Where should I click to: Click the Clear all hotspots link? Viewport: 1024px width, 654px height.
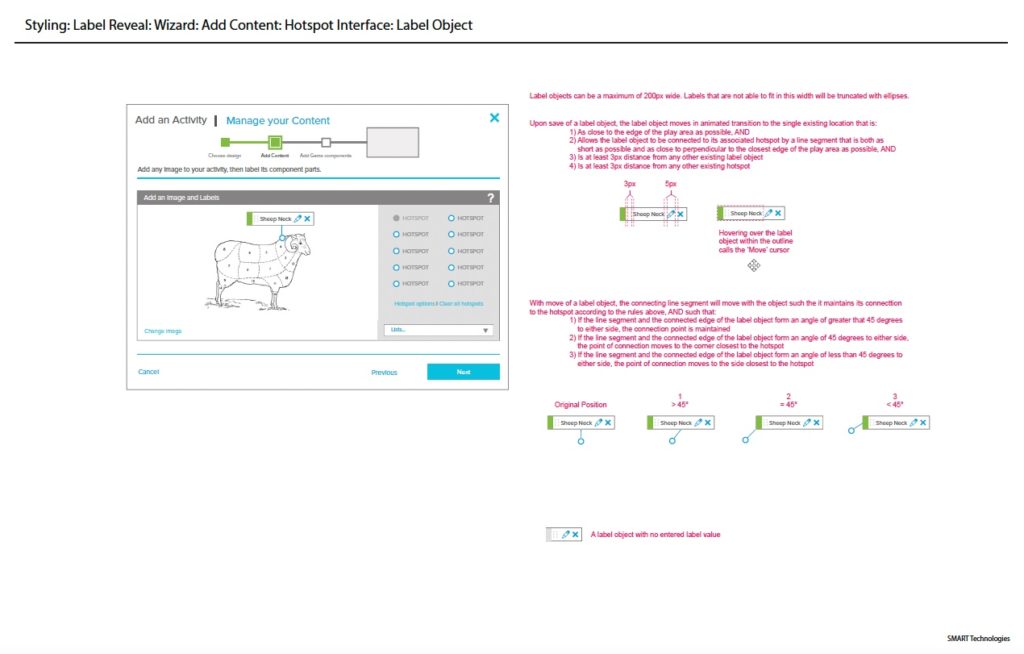[461, 303]
